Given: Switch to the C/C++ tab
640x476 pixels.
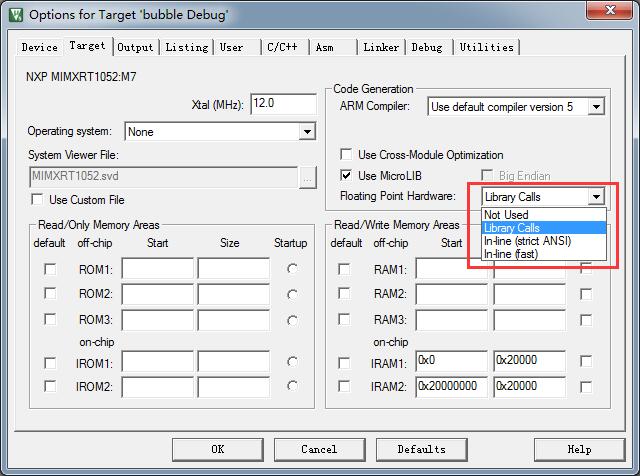Looking at the screenshot, I should (x=282, y=47).
